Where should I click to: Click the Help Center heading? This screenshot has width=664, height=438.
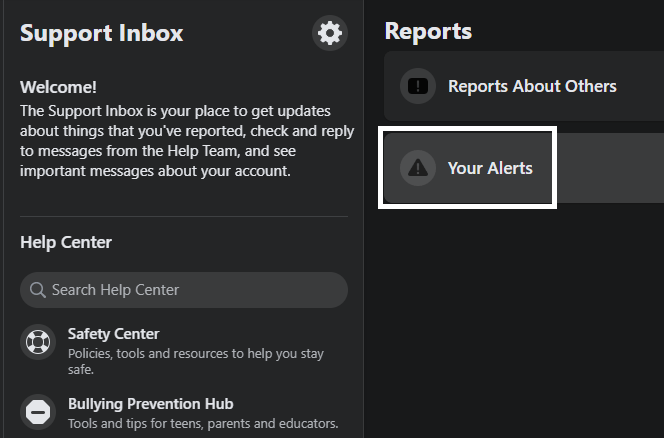pos(66,242)
